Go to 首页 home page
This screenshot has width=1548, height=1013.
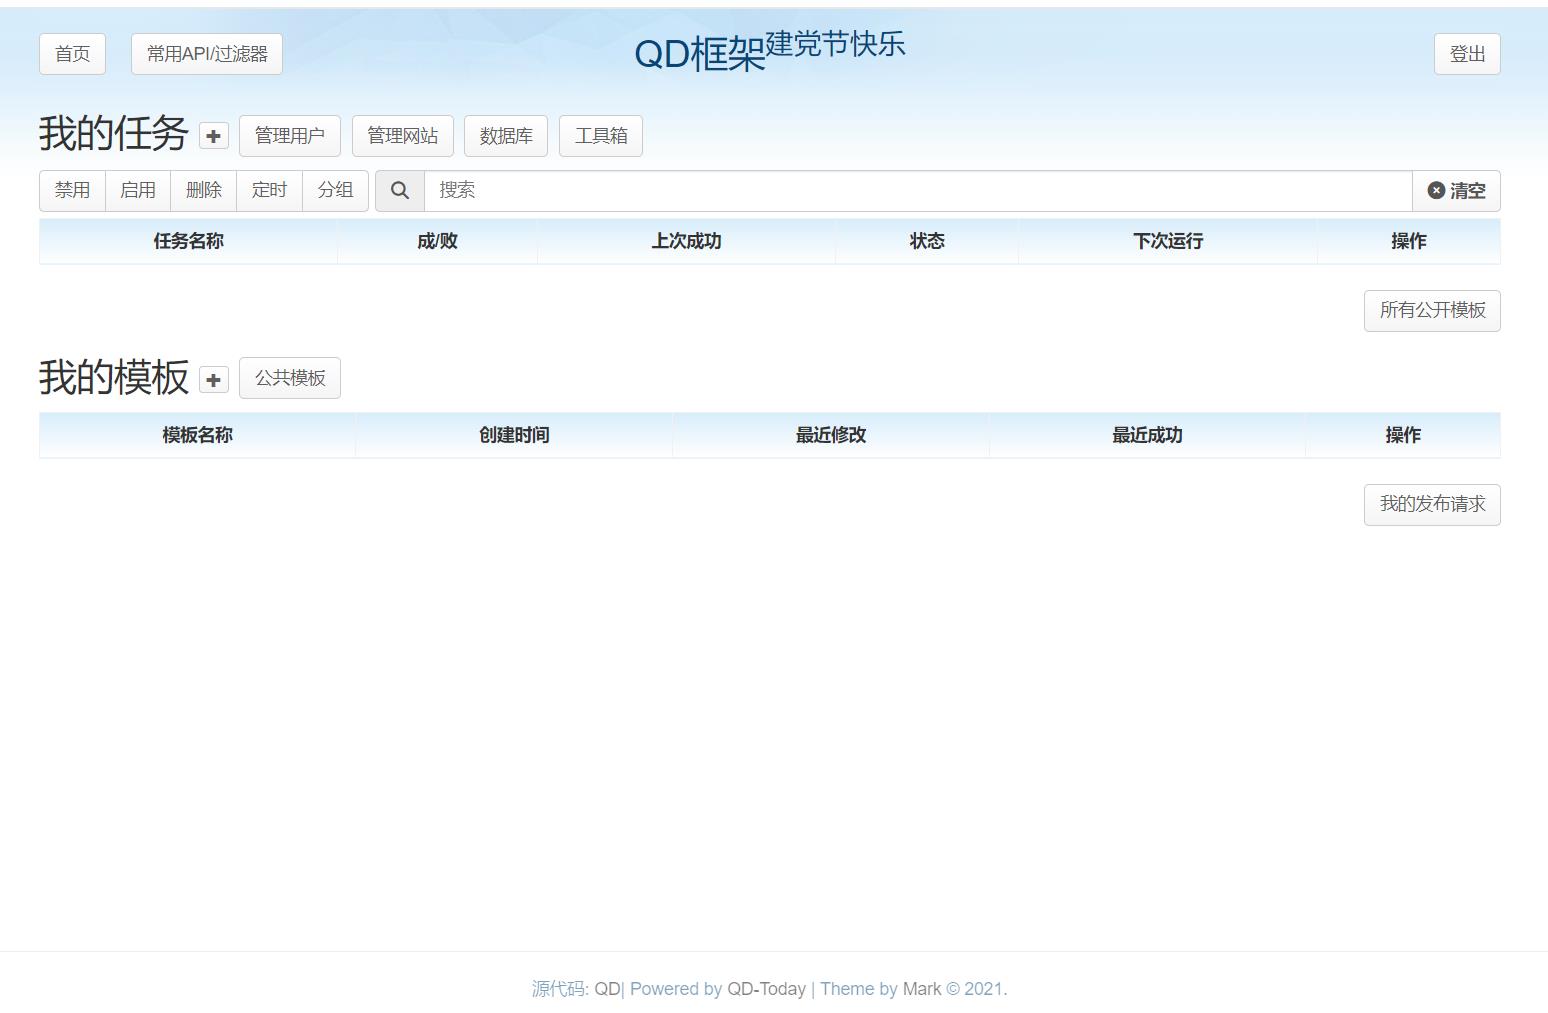(x=72, y=54)
